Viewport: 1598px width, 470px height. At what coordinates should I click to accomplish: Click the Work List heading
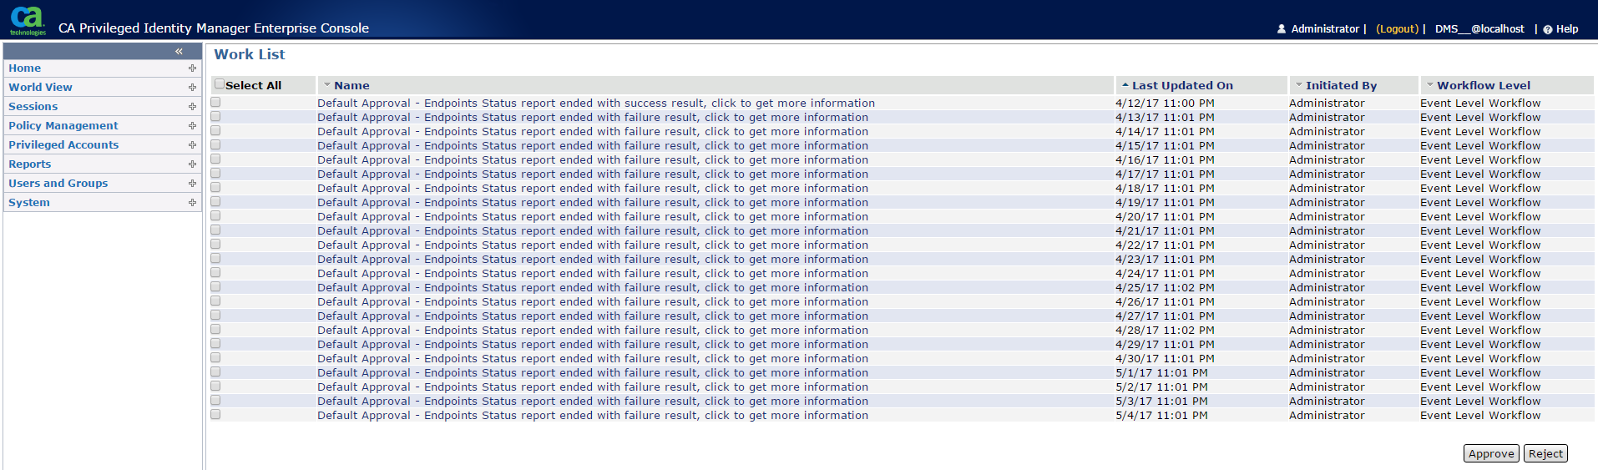point(249,54)
